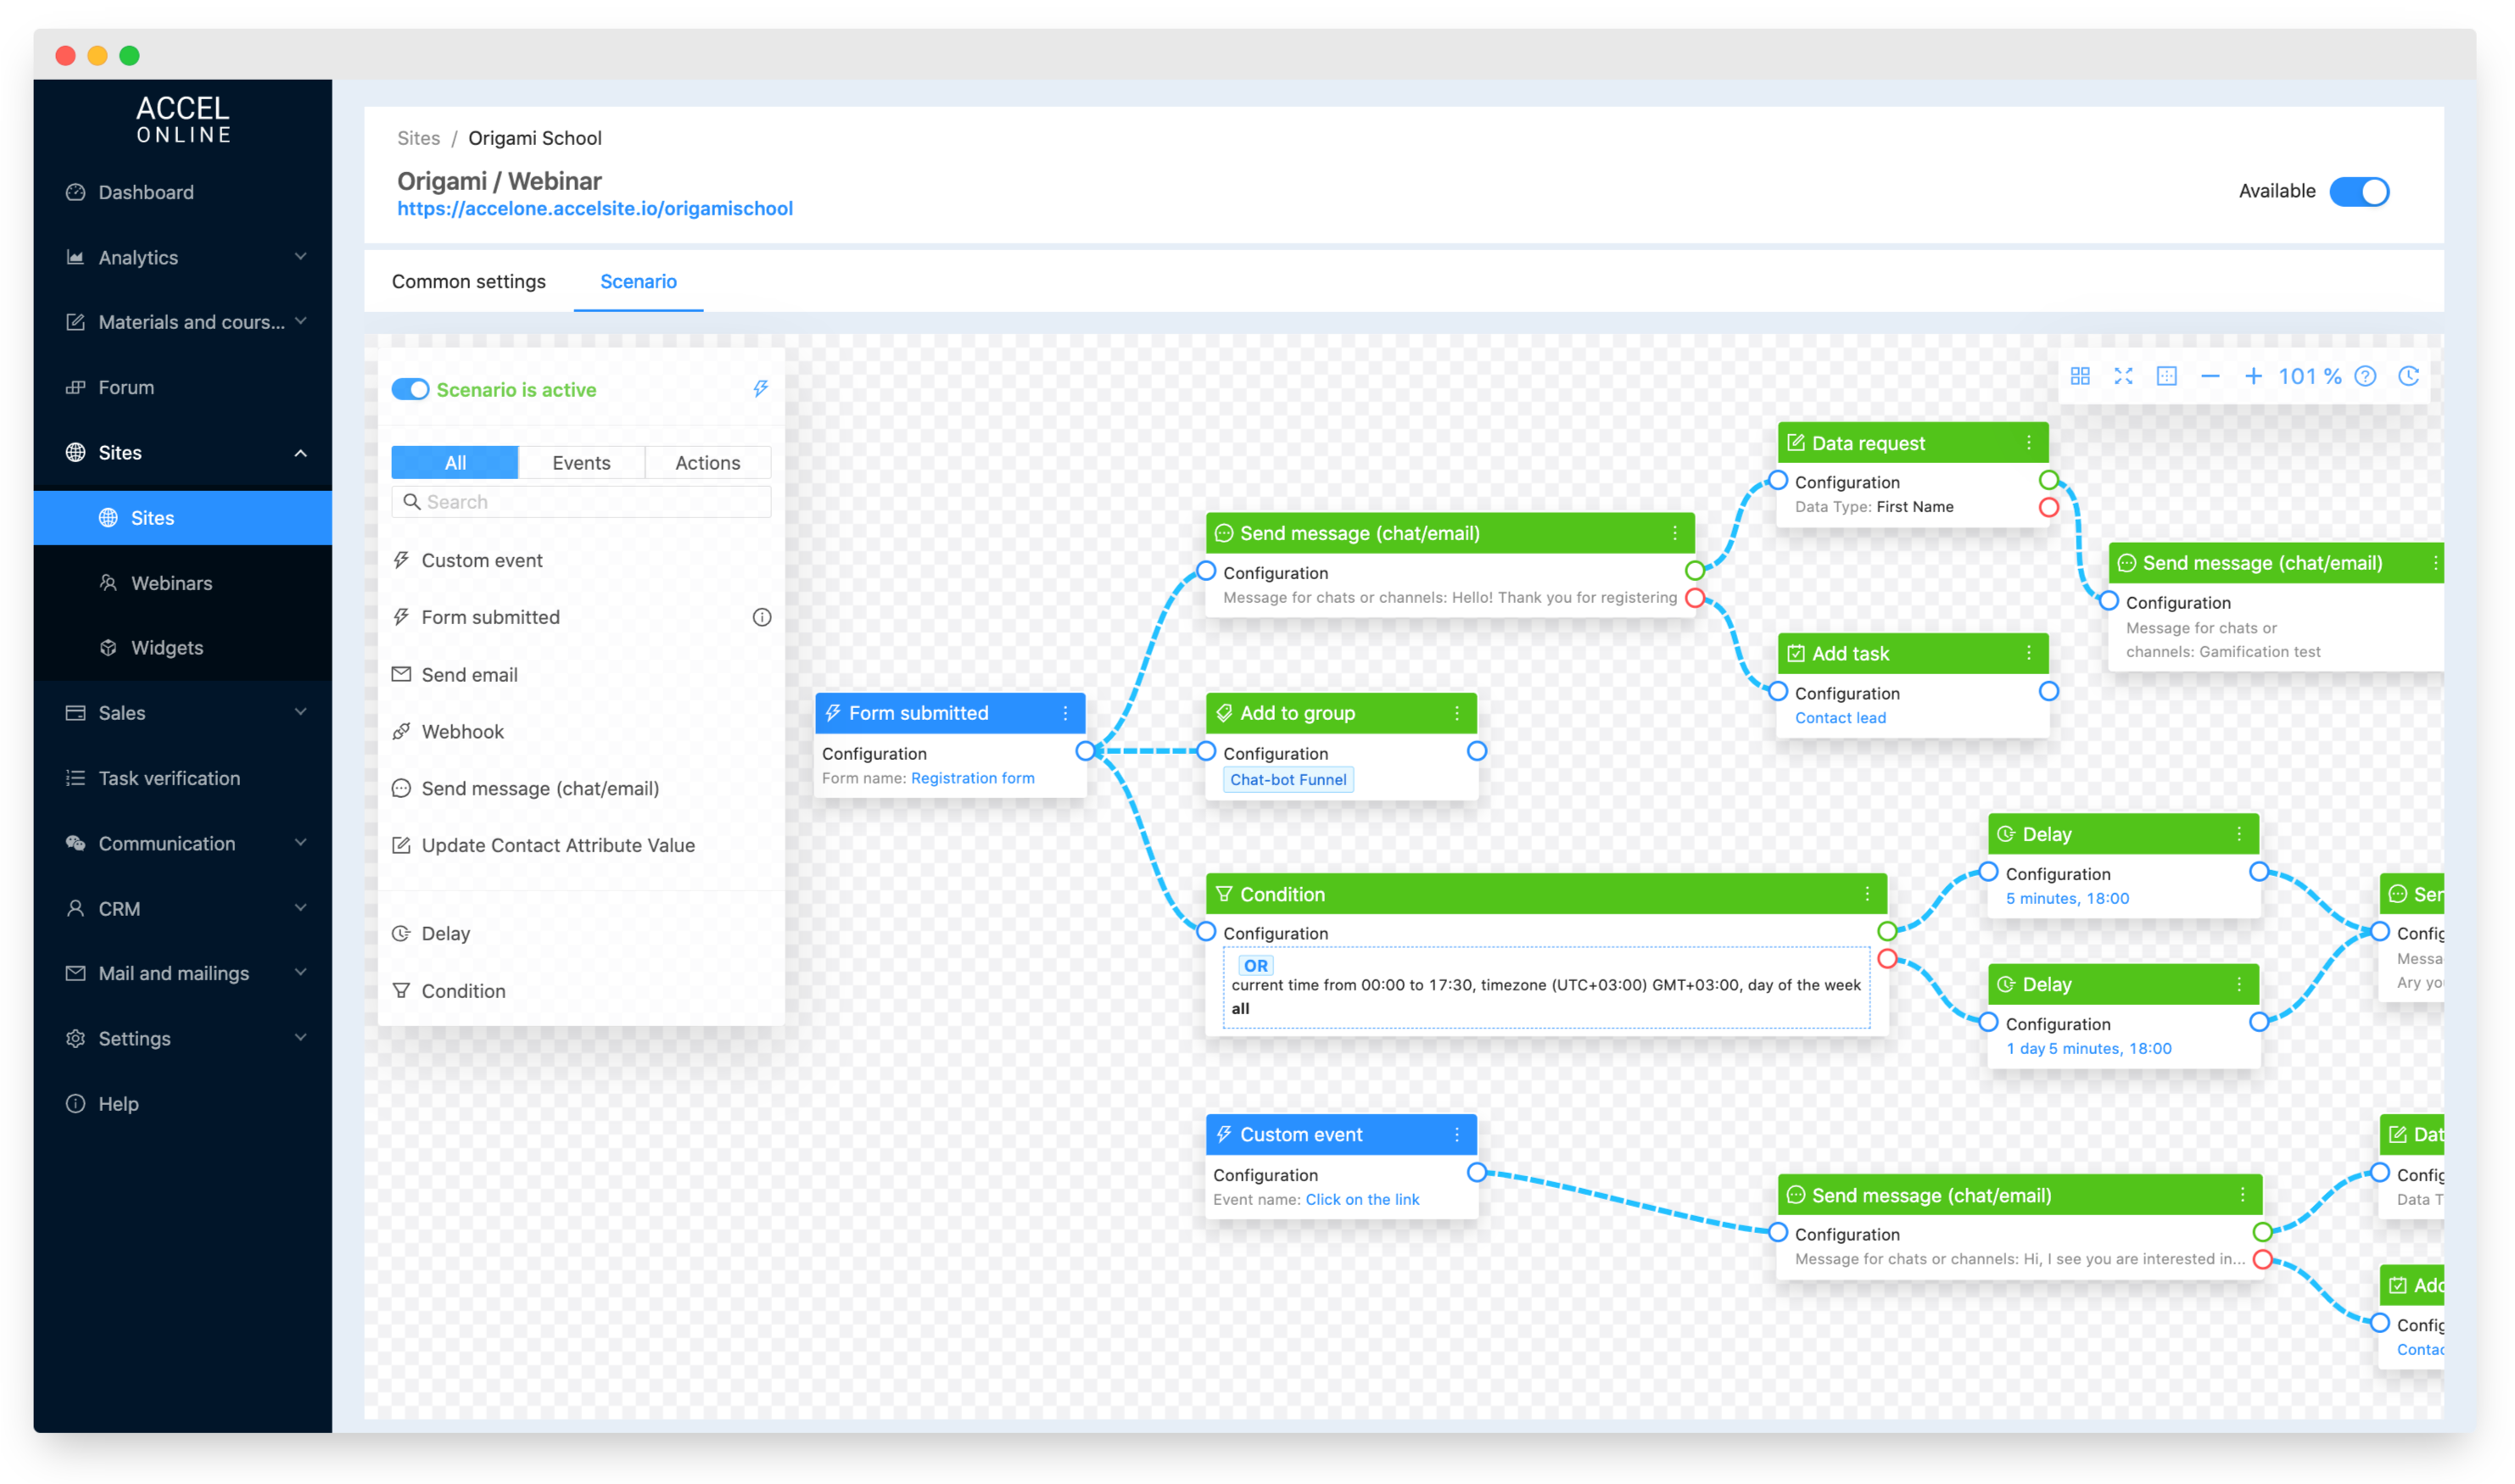This screenshot has width=2515, height=1484.
Task: Open menu of Delay node with 1 day
Action: 2240,985
